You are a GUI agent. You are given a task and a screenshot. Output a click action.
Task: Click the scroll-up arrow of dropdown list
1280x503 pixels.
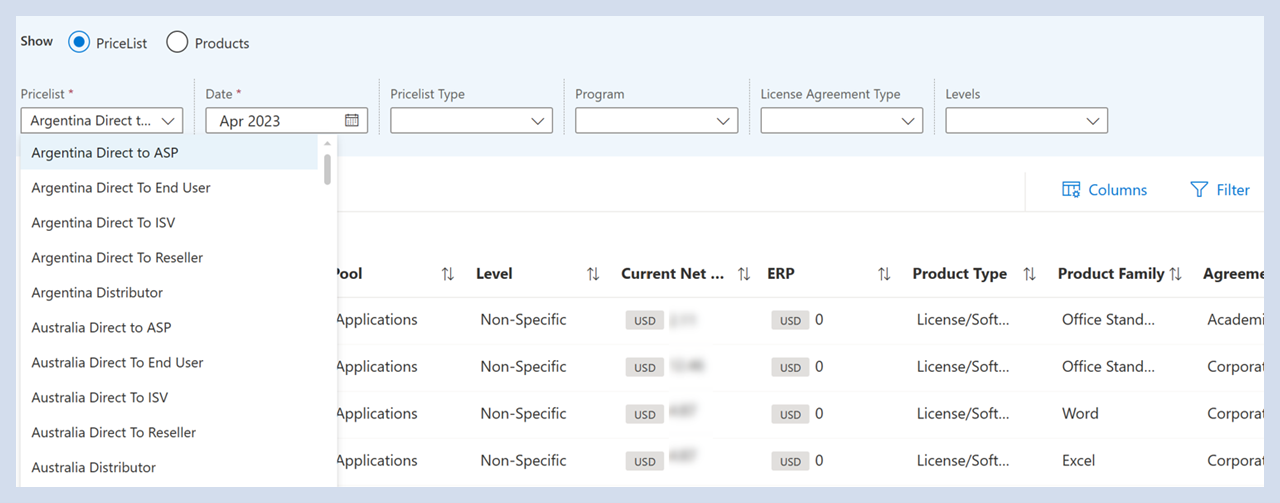pyautogui.click(x=327, y=144)
